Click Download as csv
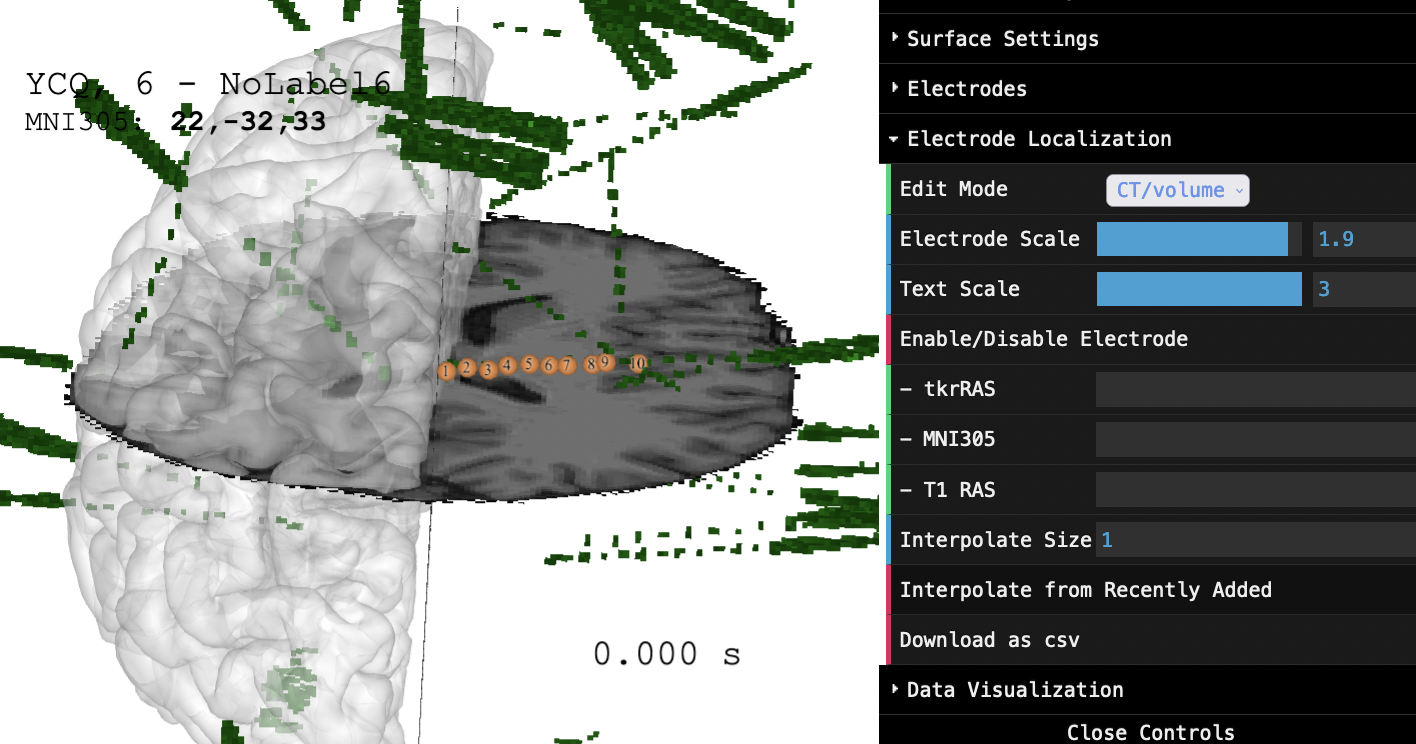 tap(989, 640)
